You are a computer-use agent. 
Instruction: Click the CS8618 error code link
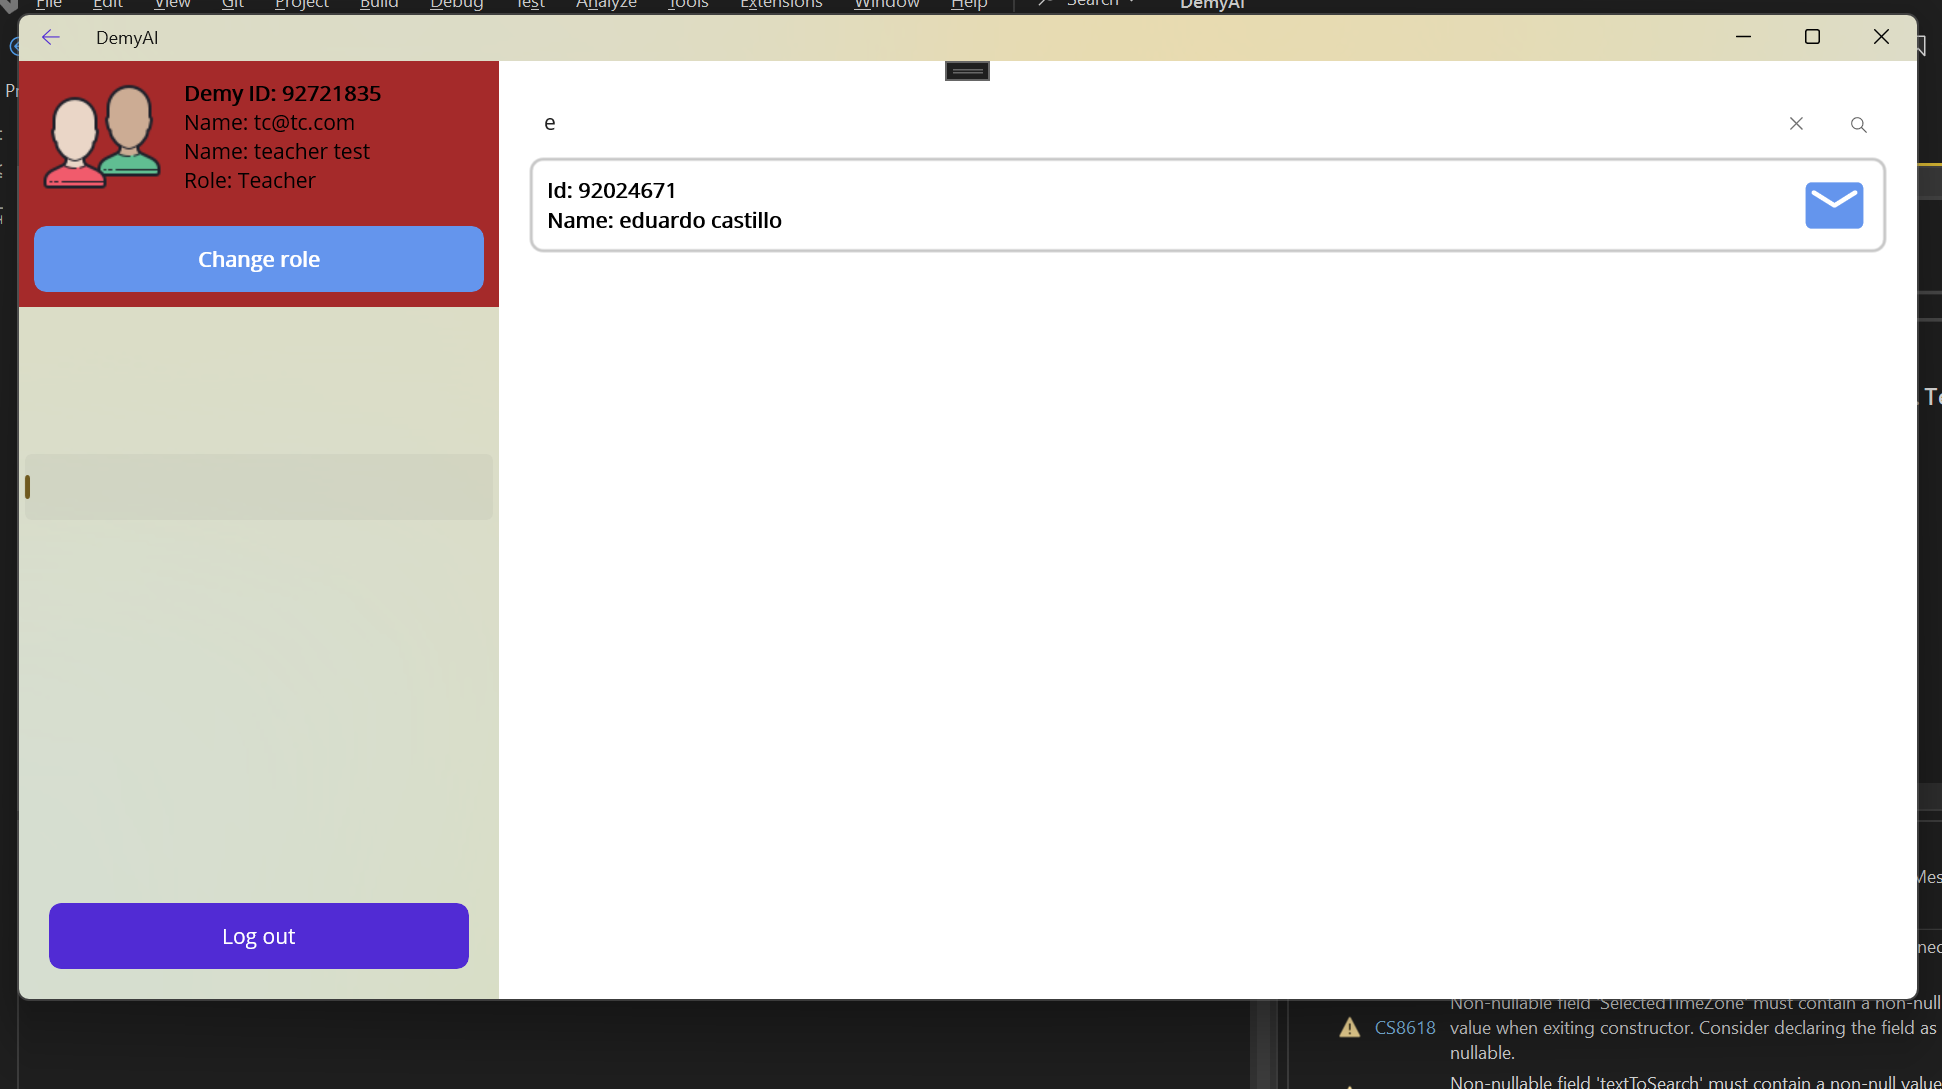pyautogui.click(x=1405, y=1027)
